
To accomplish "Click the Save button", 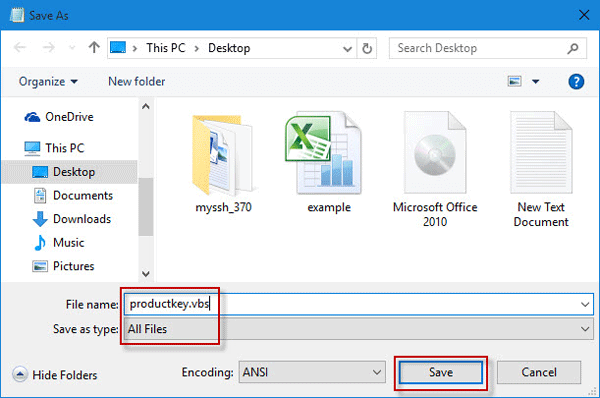I will pyautogui.click(x=441, y=372).
